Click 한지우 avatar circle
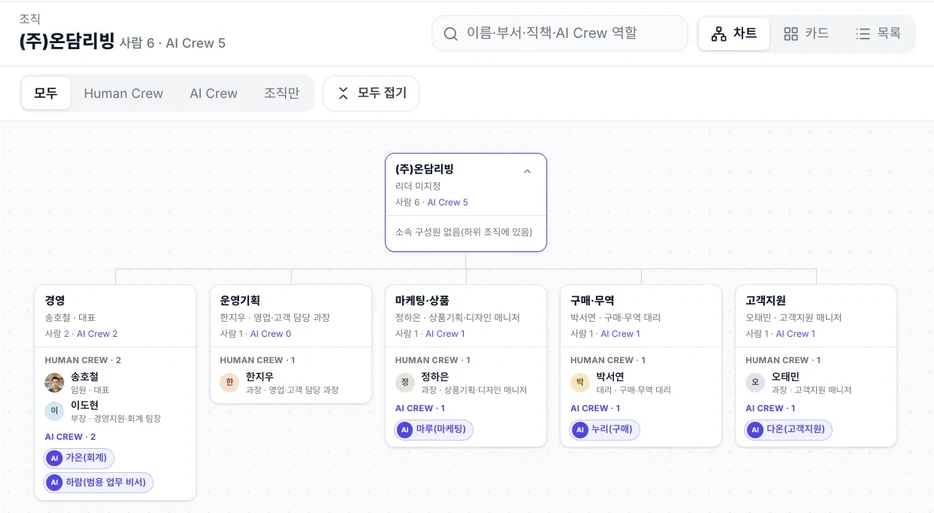The width and height of the screenshot is (934, 513). tap(229, 382)
